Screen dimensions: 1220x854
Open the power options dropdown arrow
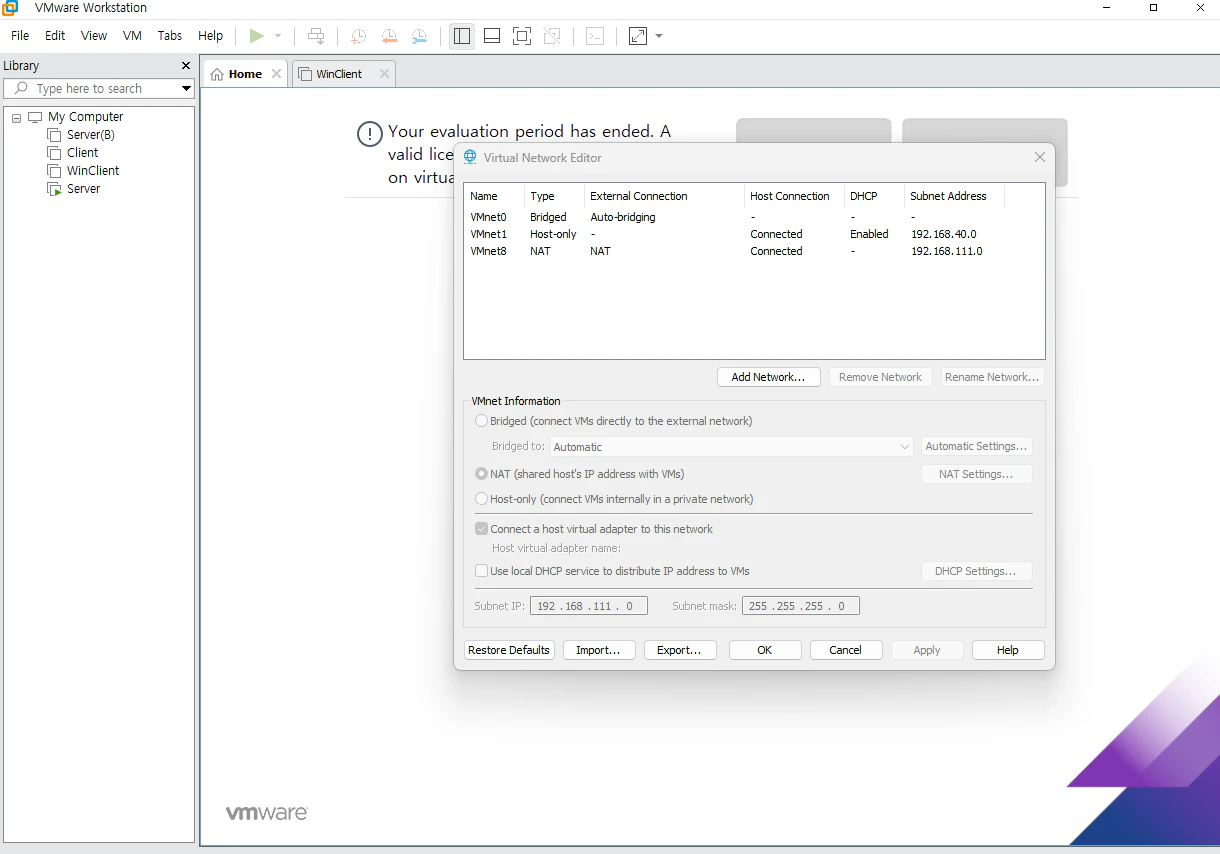coord(278,36)
